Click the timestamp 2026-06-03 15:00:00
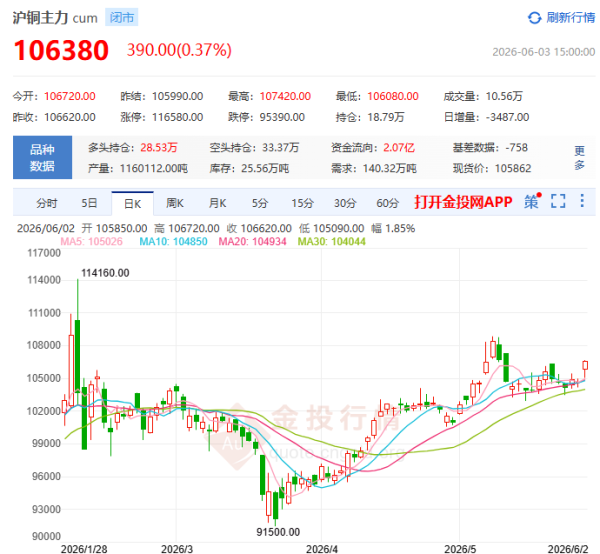Screen dimensions: 600x554 [x=543, y=52]
